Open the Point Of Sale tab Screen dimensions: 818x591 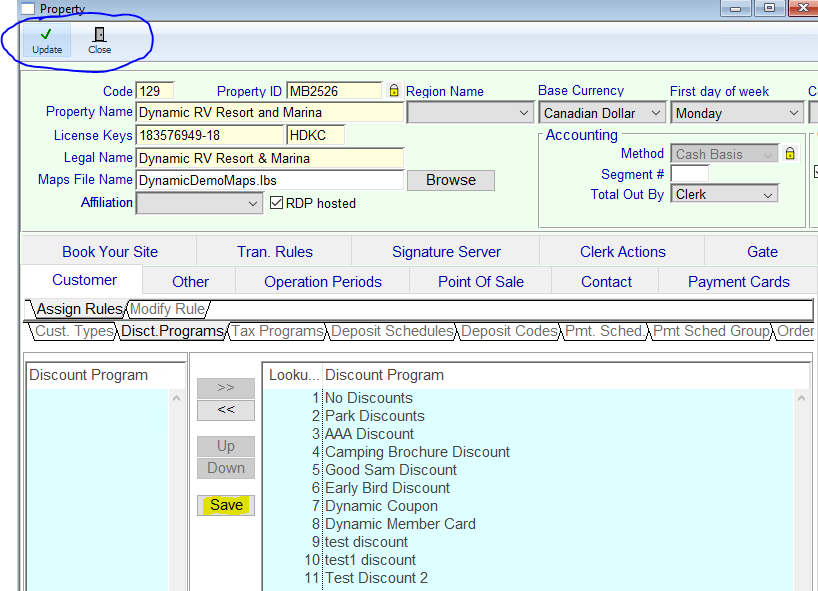tap(480, 282)
